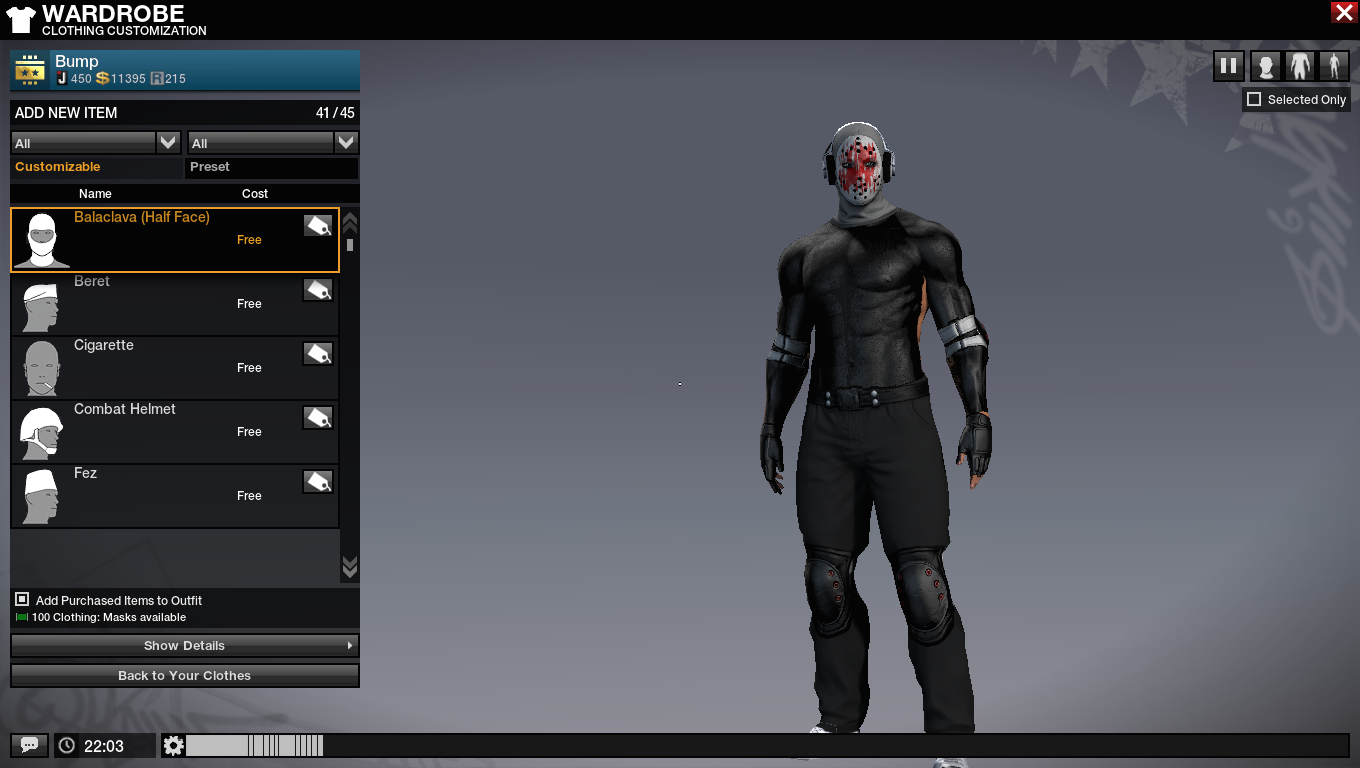Image resolution: width=1360 pixels, height=768 pixels.
Task: Select the Combat Helmet item thumbnail
Action: pos(41,432)
